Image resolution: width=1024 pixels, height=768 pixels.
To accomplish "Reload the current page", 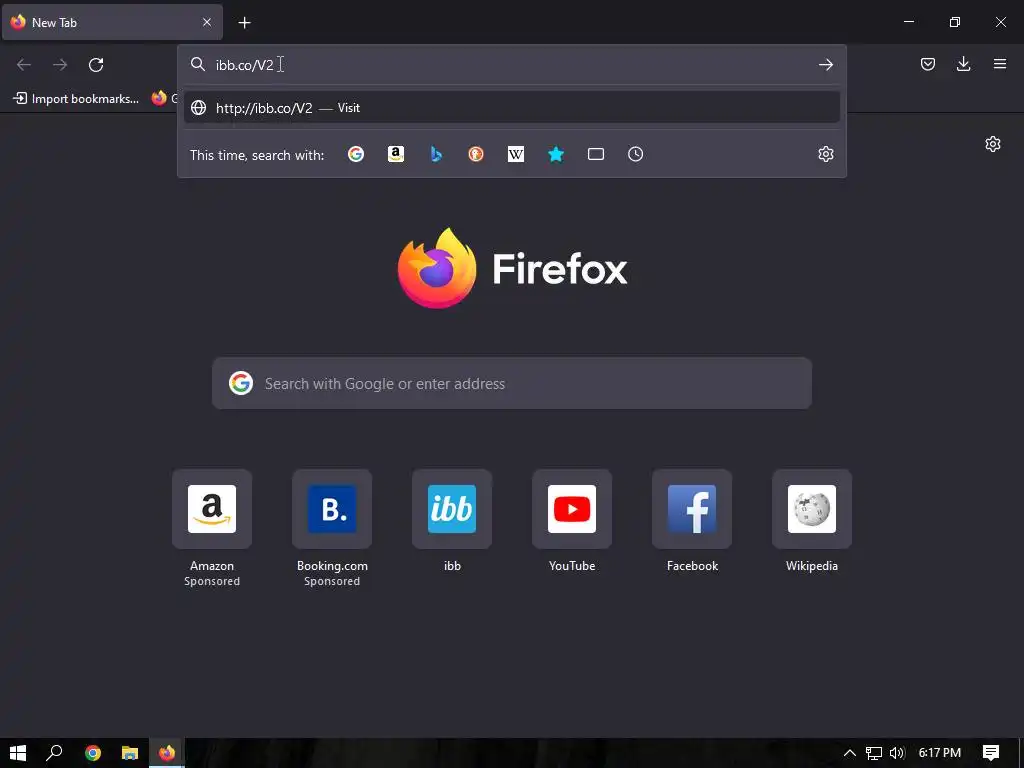I will click(x=96, y=65).
